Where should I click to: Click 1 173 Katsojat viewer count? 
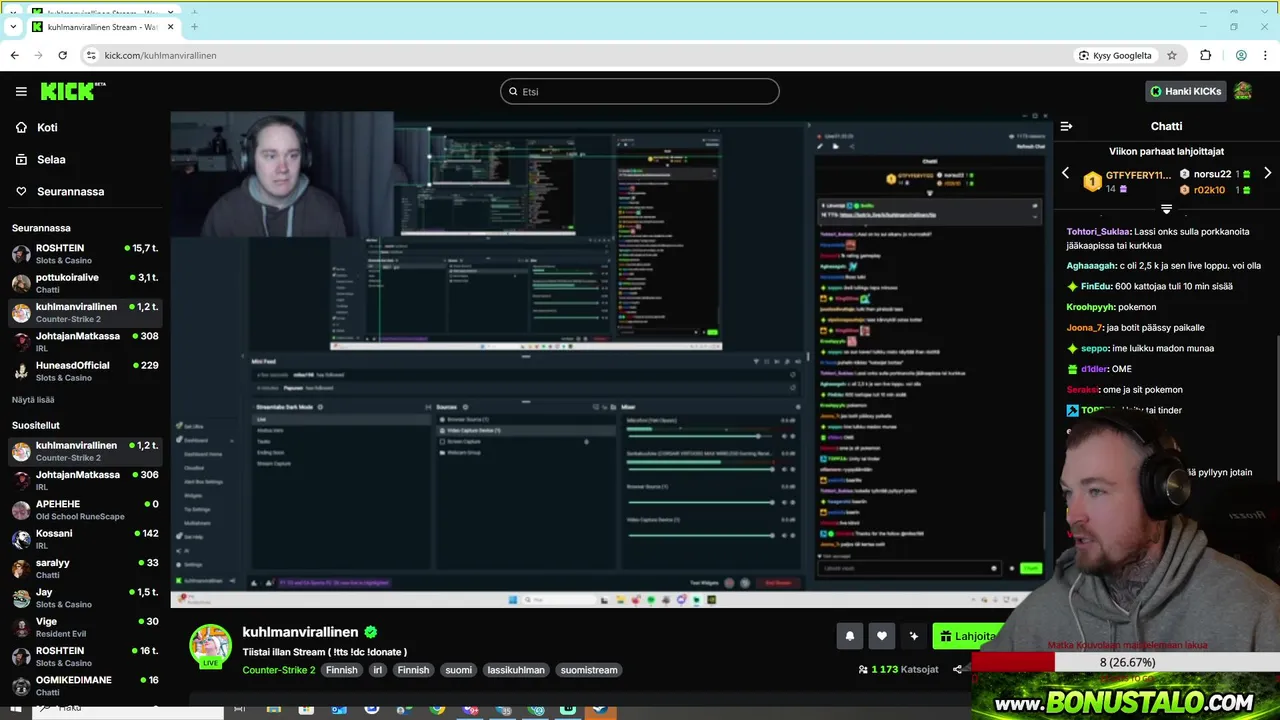[898, 669]
